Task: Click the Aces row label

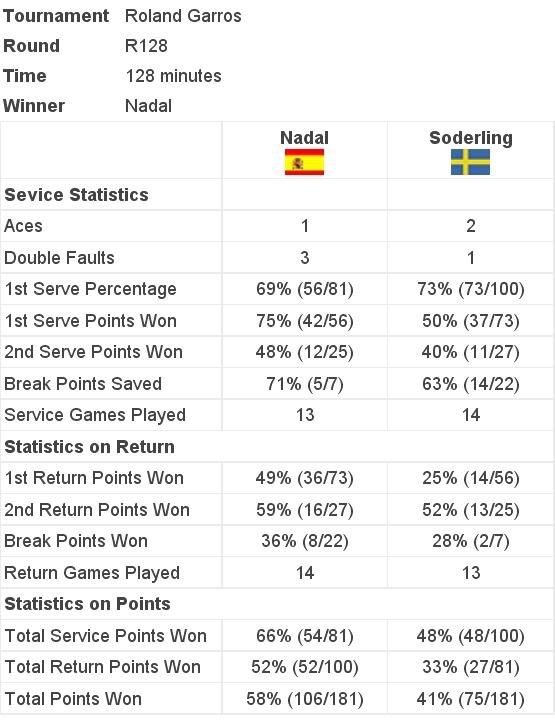Action: (23, 226)
